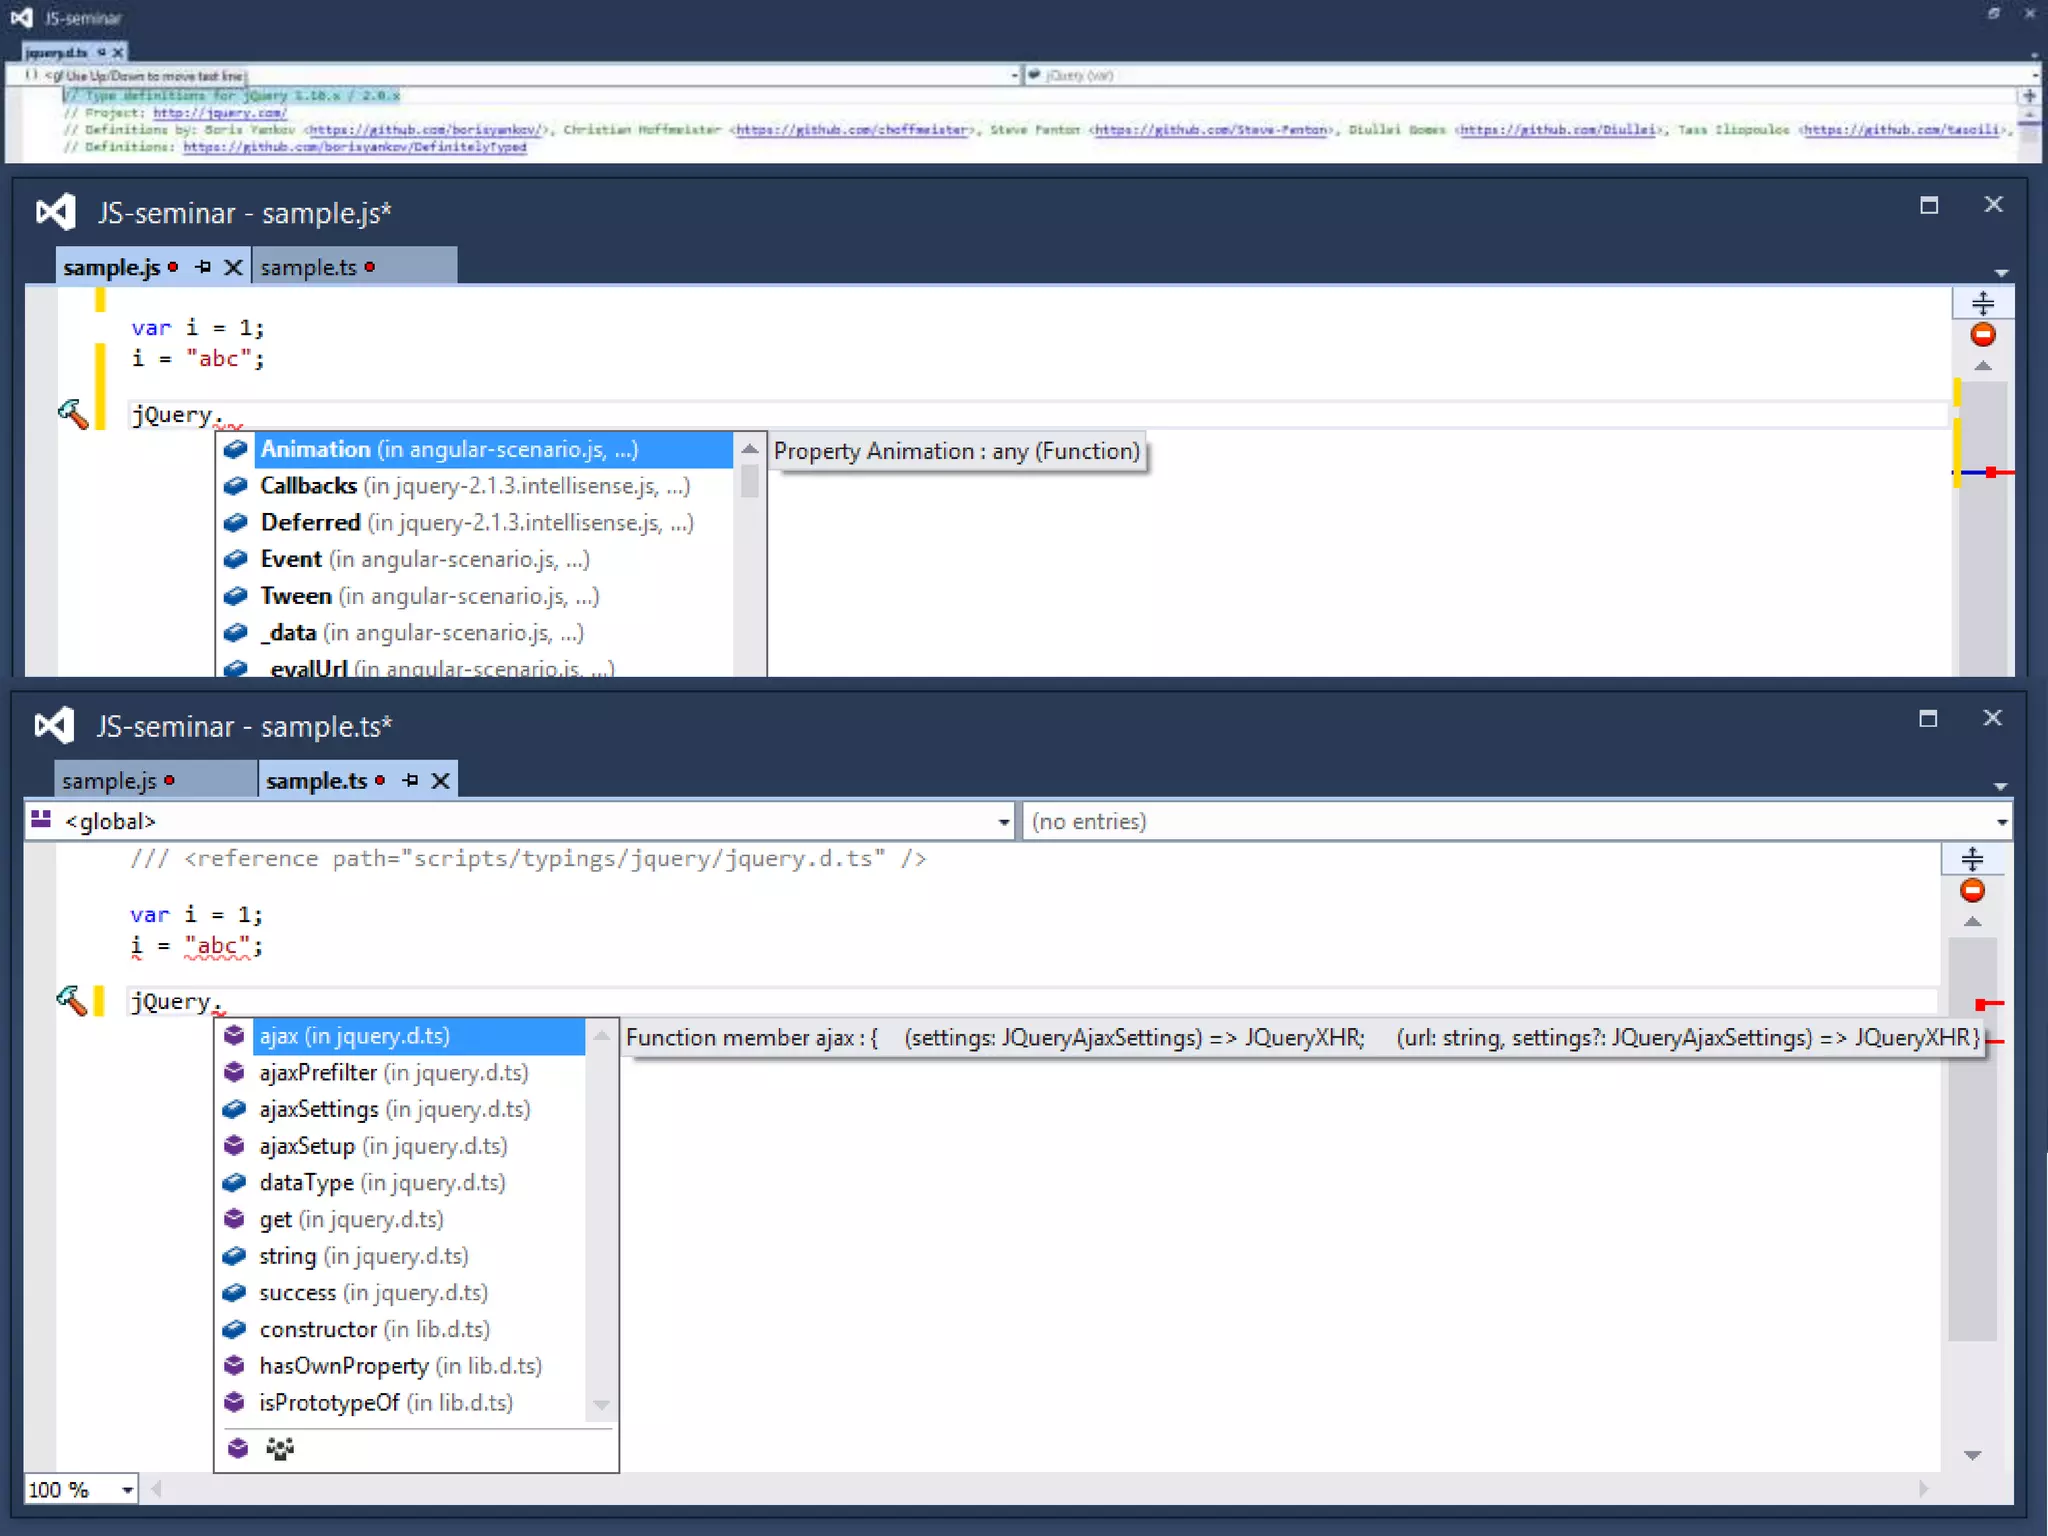Image resolution: width=2048 pixels, height=1536 pixels.
Task: Click the red error indicator in sample.js window
Action: coord(1982,334)
